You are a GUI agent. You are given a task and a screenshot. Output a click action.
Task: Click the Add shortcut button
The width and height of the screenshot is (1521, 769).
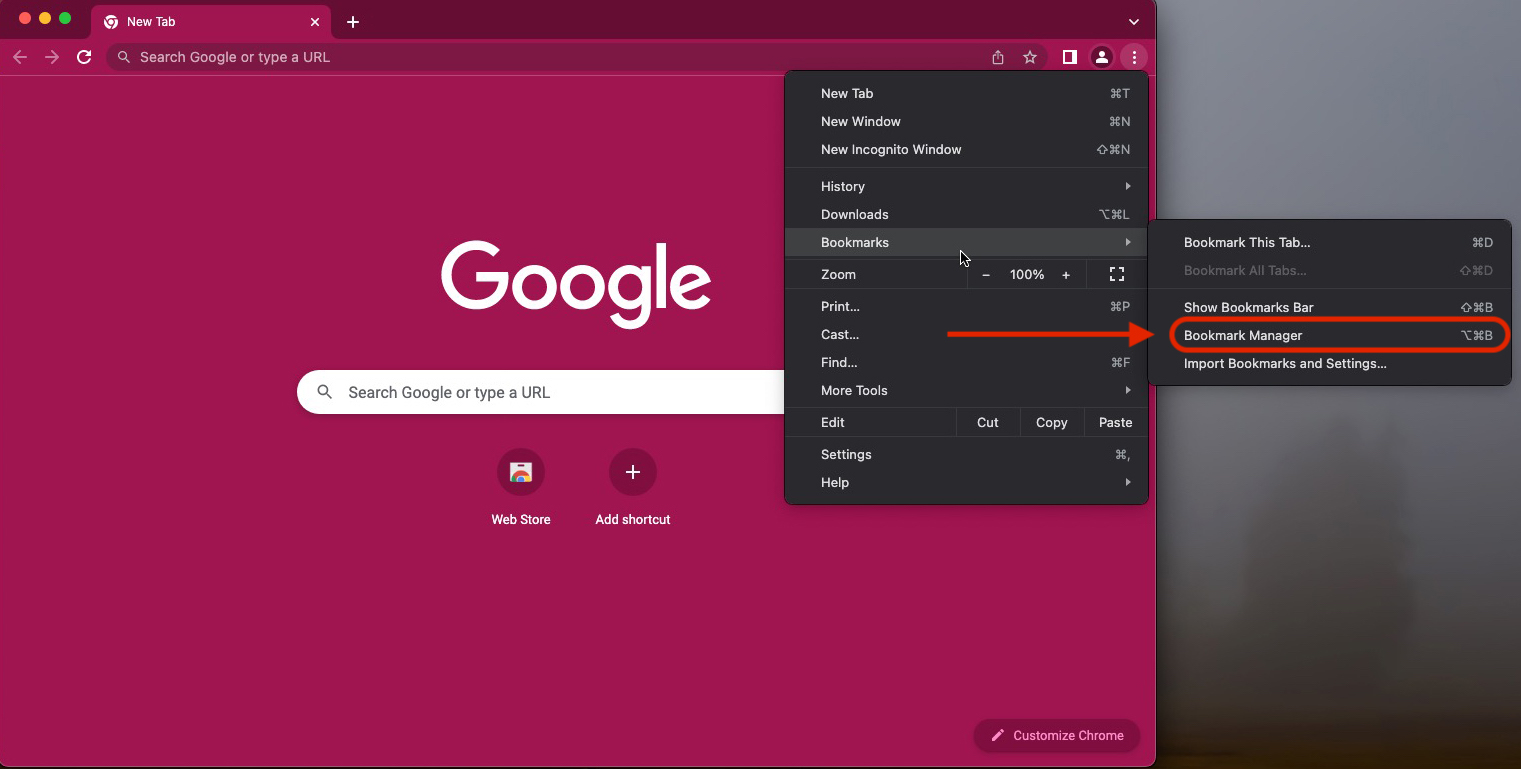[x=632, y=472]
